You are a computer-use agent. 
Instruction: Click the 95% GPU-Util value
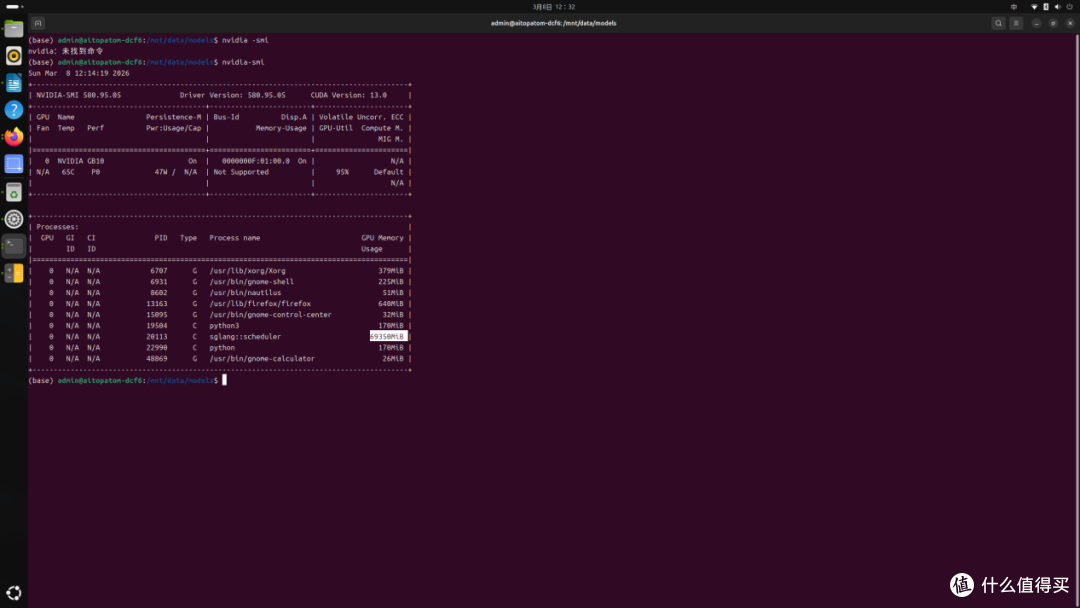point(342,172)
